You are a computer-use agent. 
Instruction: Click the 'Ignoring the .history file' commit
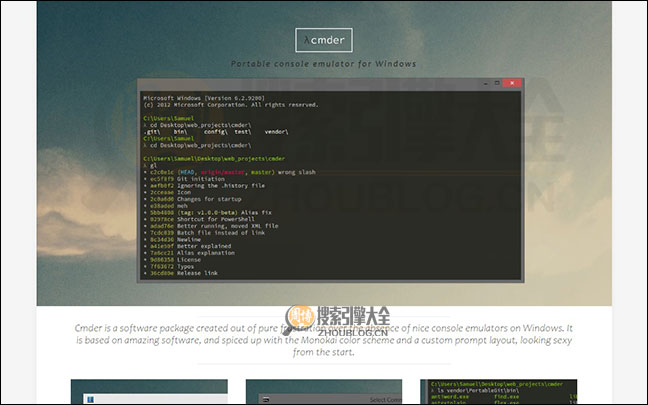[x=204, y=186]
